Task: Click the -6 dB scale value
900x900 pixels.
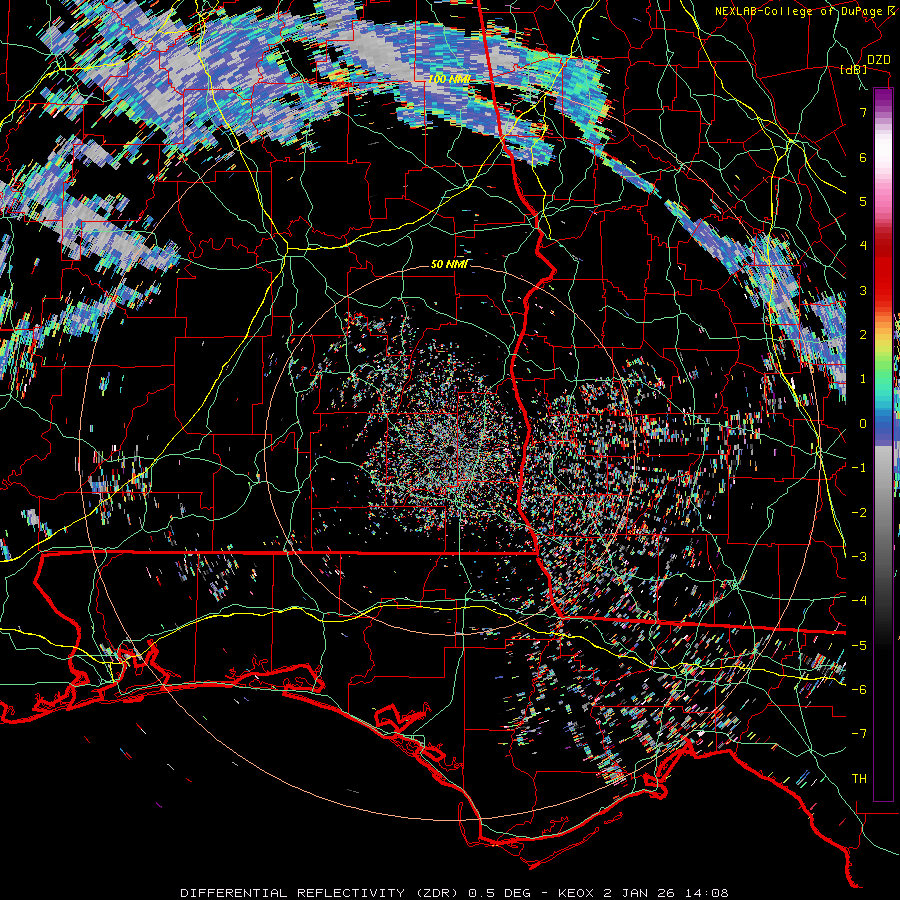Action: (859, 690)
